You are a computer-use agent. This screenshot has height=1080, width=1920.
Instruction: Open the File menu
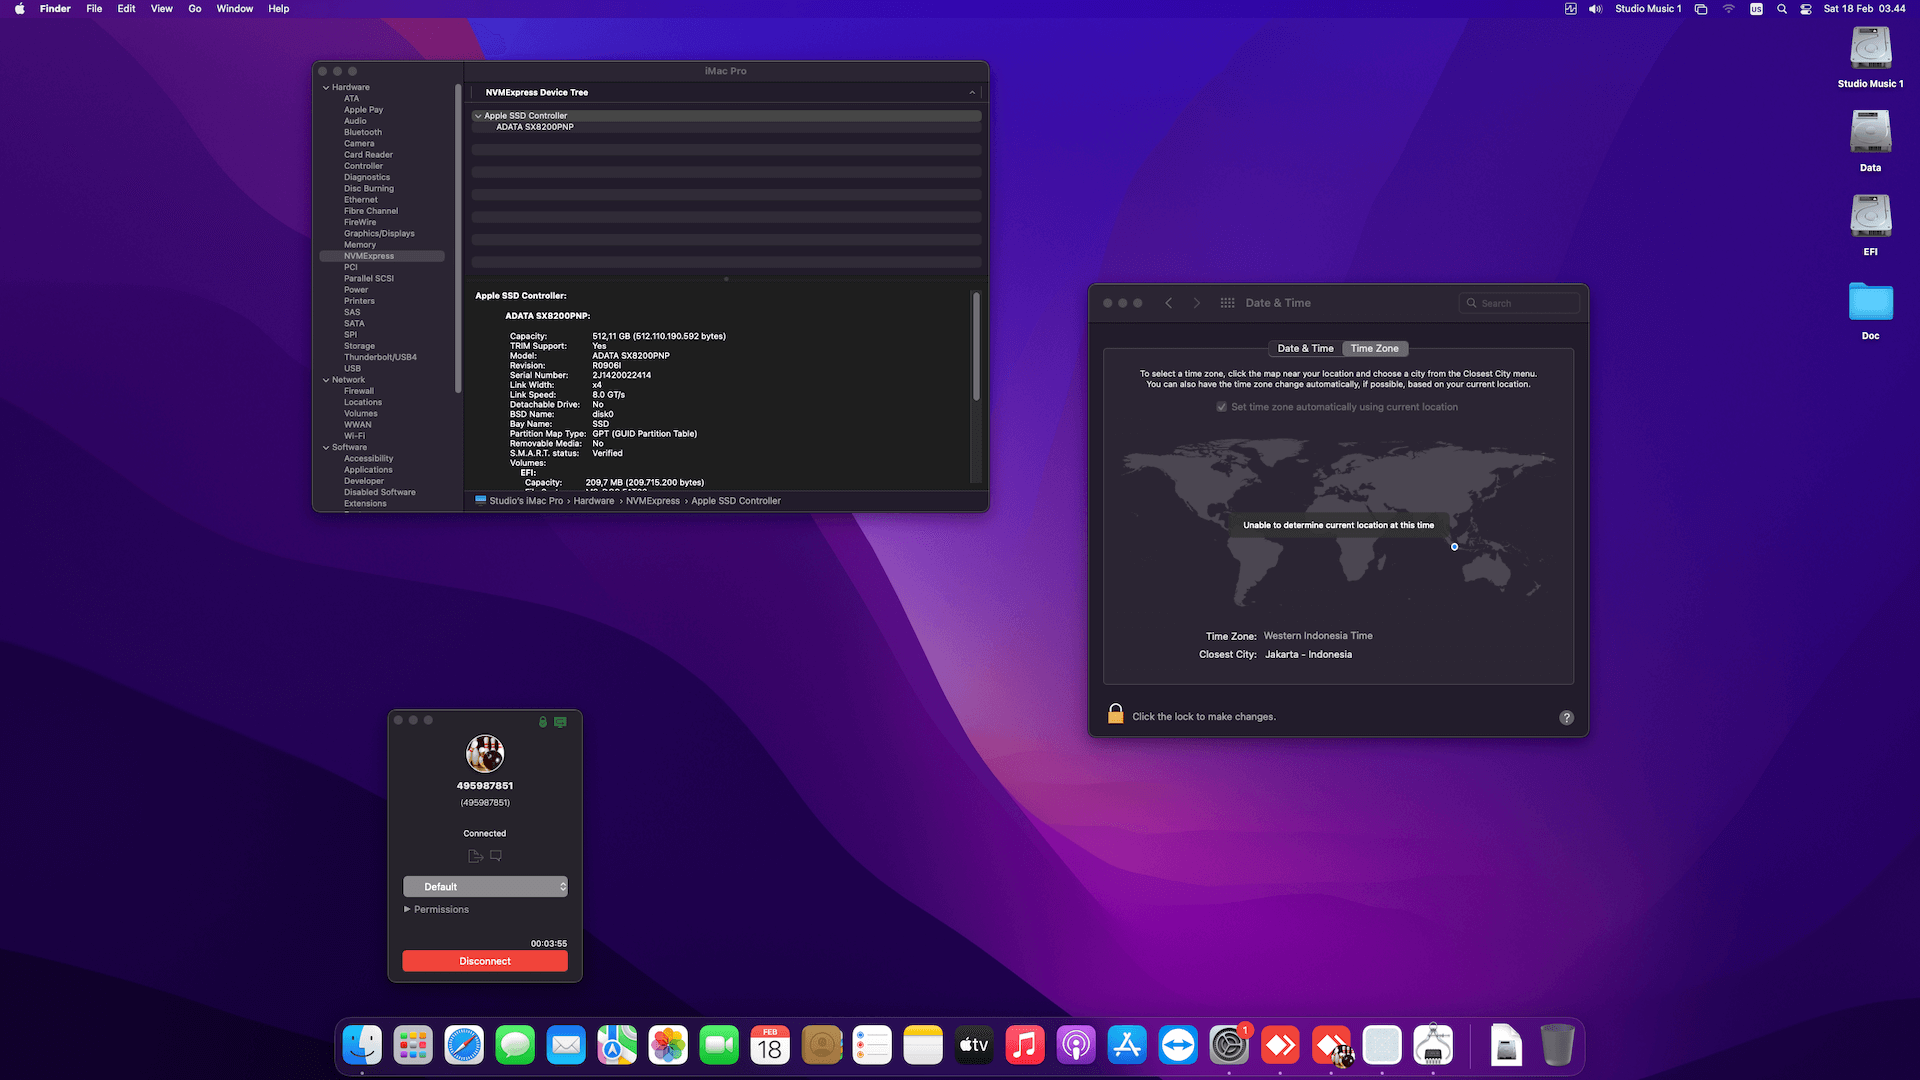click(94, 9)
